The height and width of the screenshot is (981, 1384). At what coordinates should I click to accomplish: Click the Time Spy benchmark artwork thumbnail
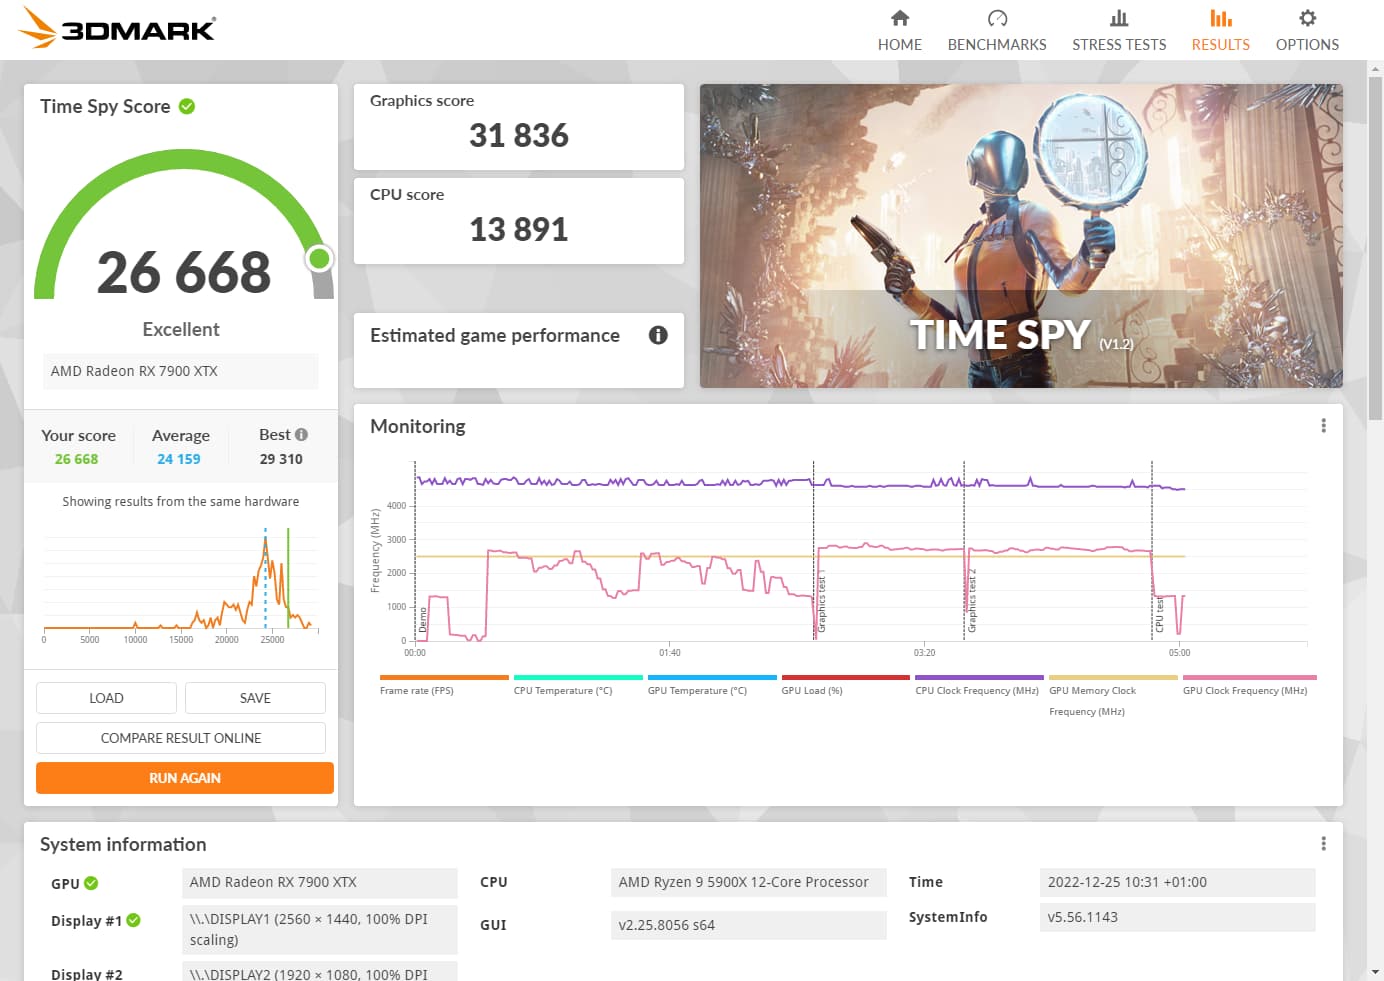pos(1021,236)
